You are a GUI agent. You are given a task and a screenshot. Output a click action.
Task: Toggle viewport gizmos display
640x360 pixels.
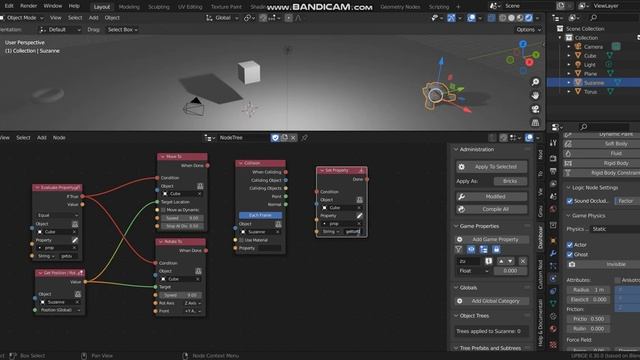point(451,18)
